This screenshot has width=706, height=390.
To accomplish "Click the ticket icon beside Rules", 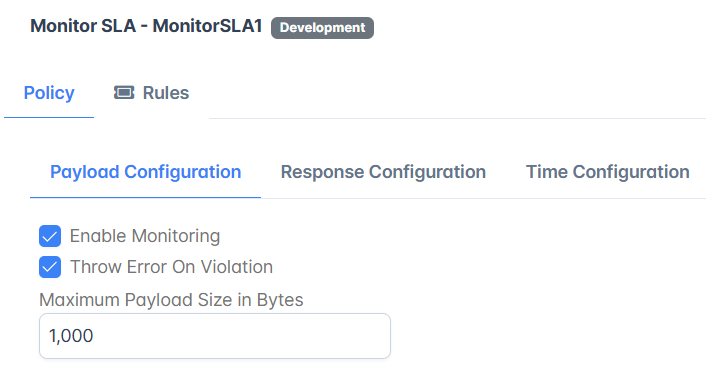I will (124, 93).
